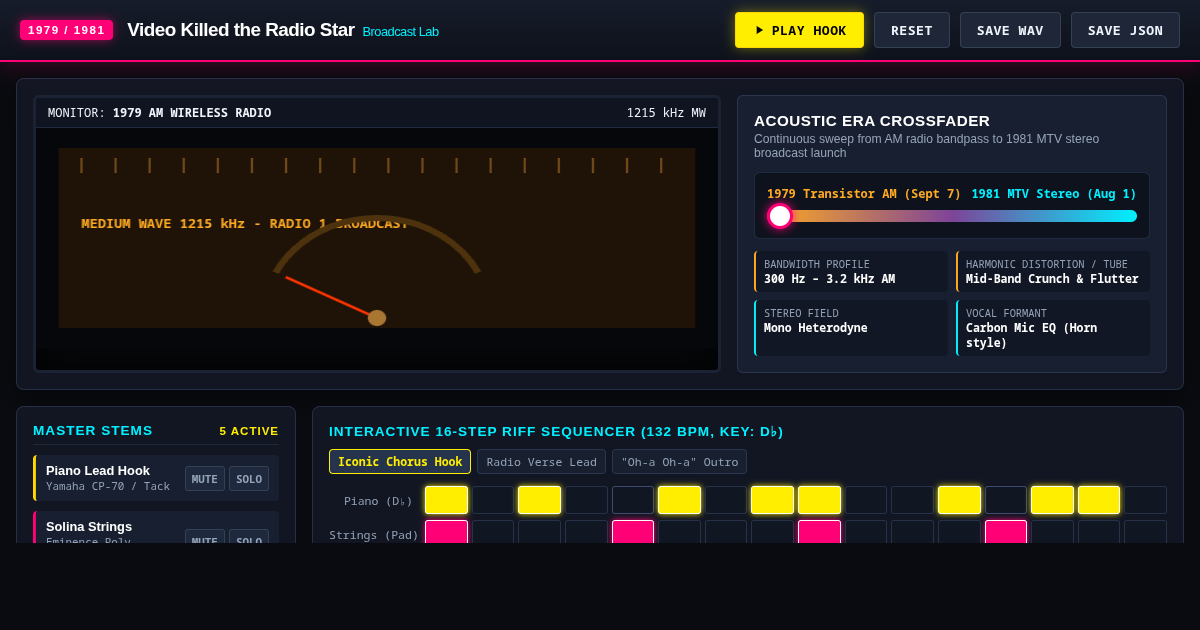The image size is (1200, 630).
Task: Enable step 7 in the Piano row
Action: pyautogui.click(x=726, y=500)
